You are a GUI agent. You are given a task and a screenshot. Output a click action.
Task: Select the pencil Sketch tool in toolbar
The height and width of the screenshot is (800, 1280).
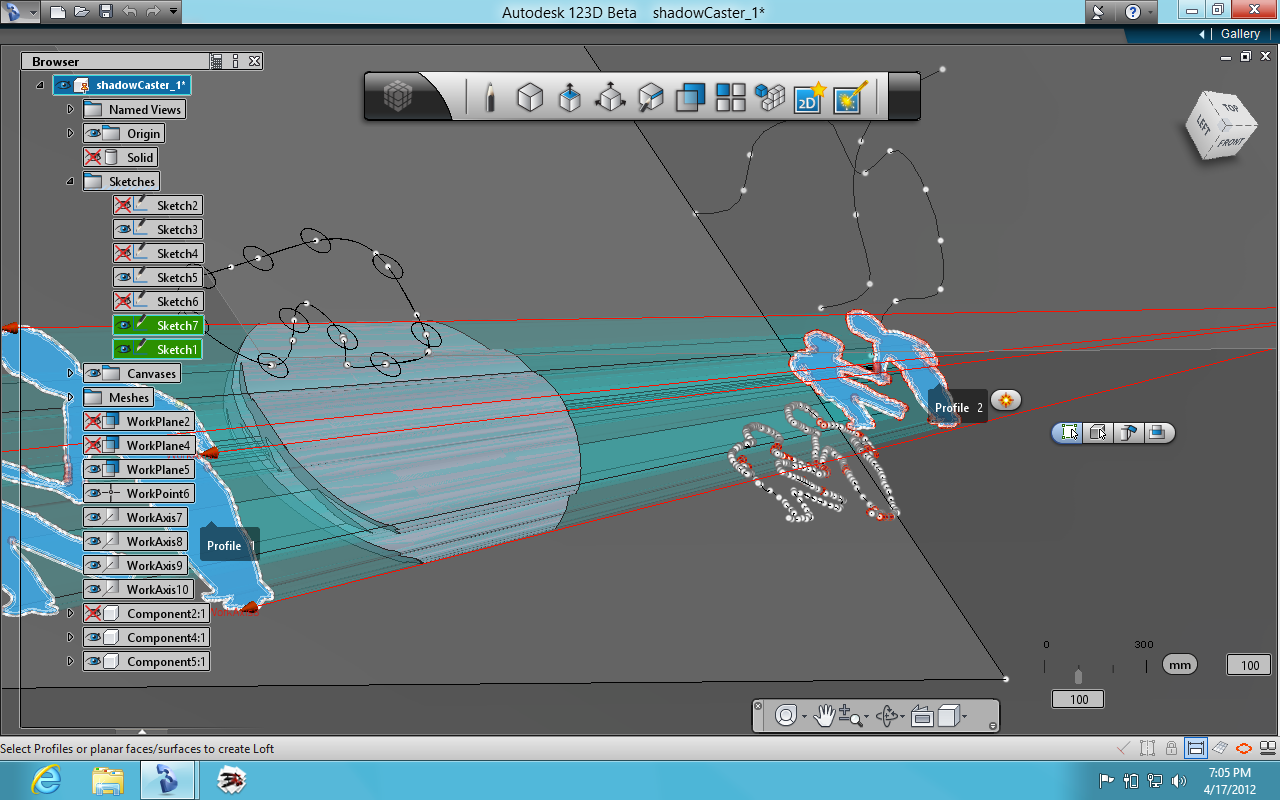[x=490, y=97]
